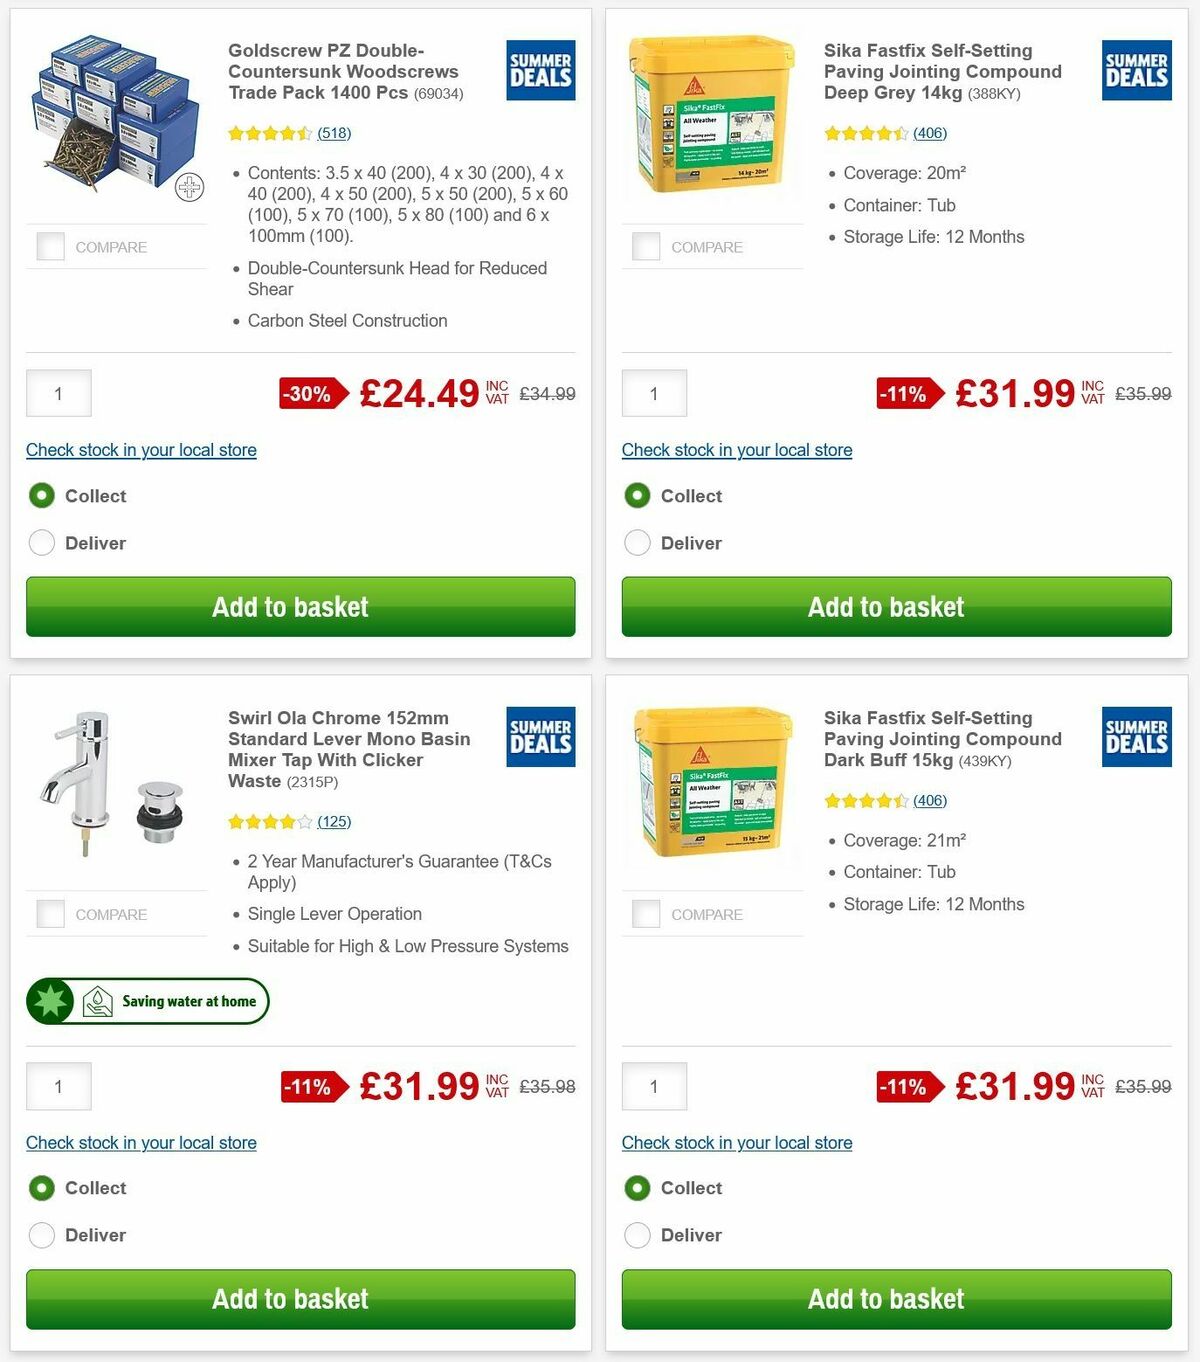This screenshot has width=1200, height=1362.
Task: Select Deliver for the Sika Deep Grey compound
Action: pyautogui.click(x=637, y=543)
